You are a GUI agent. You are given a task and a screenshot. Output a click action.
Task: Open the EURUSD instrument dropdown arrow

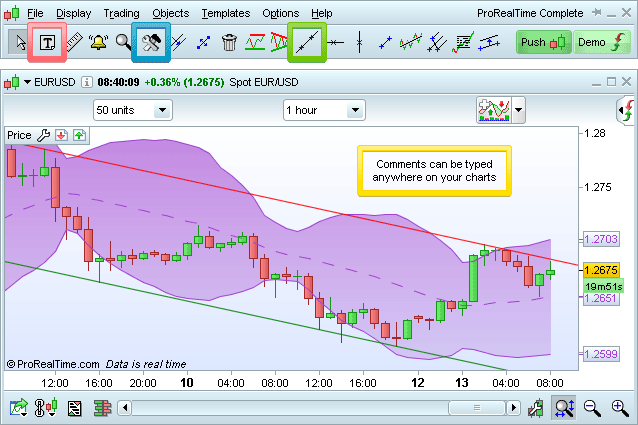[x=27, y=82]
